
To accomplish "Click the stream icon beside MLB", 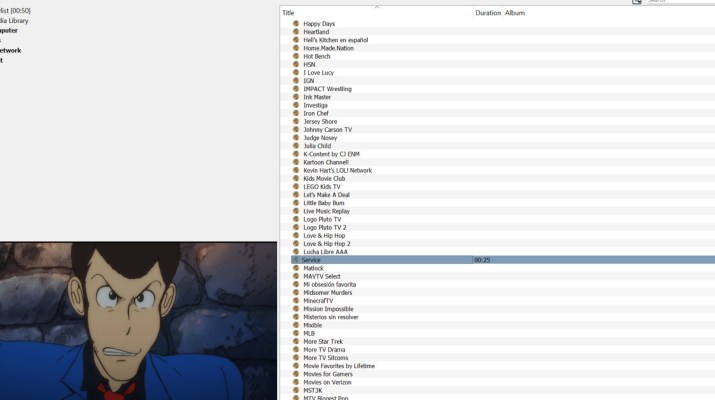I will (x=296, y=333).
